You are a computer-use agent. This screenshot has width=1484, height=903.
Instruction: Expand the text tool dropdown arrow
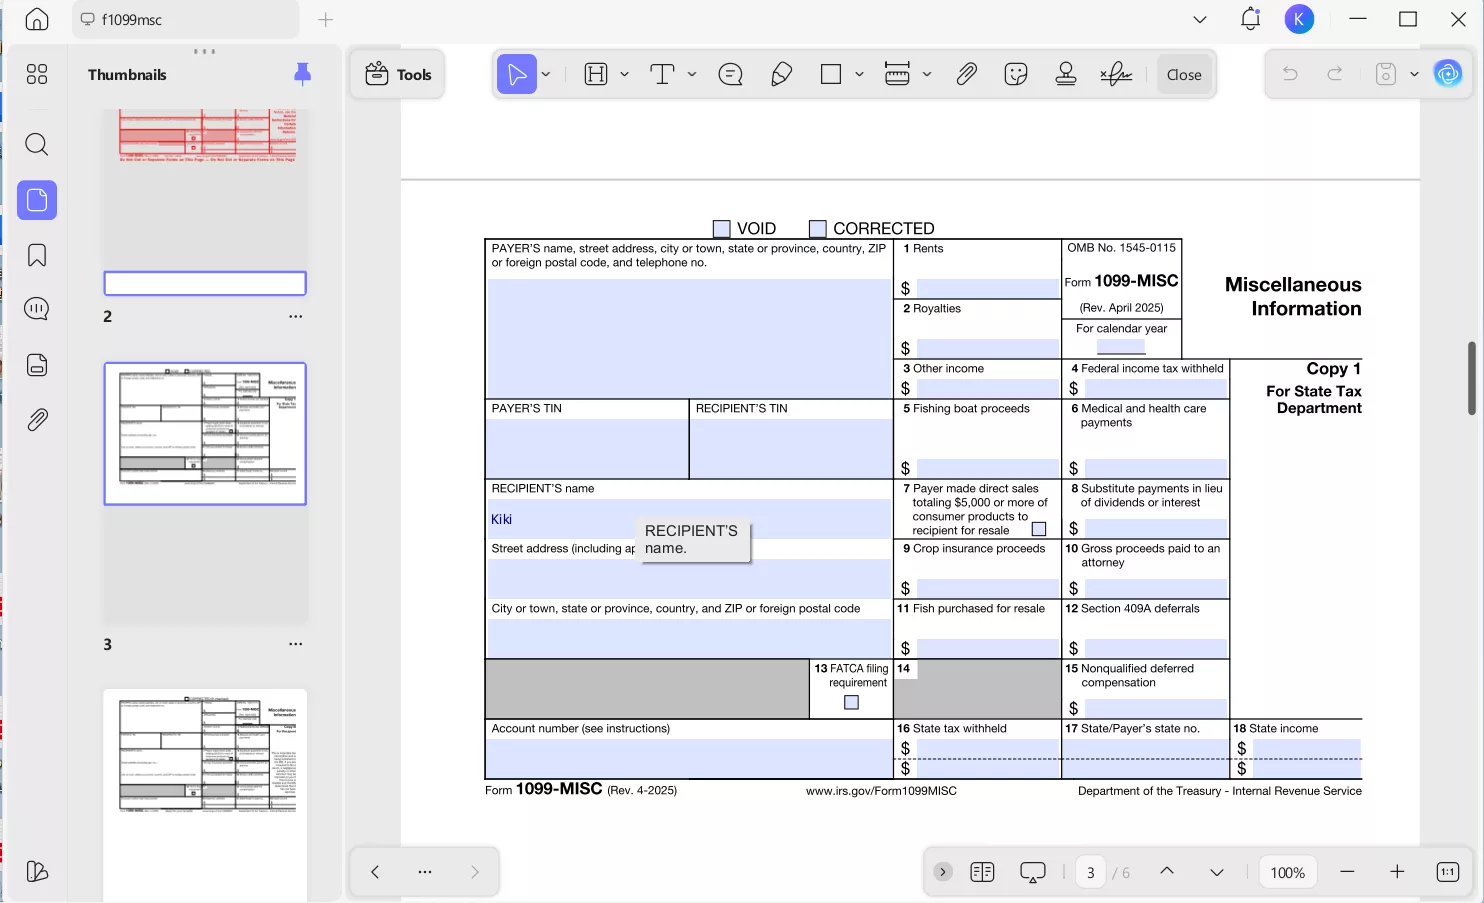coord(692,74)
